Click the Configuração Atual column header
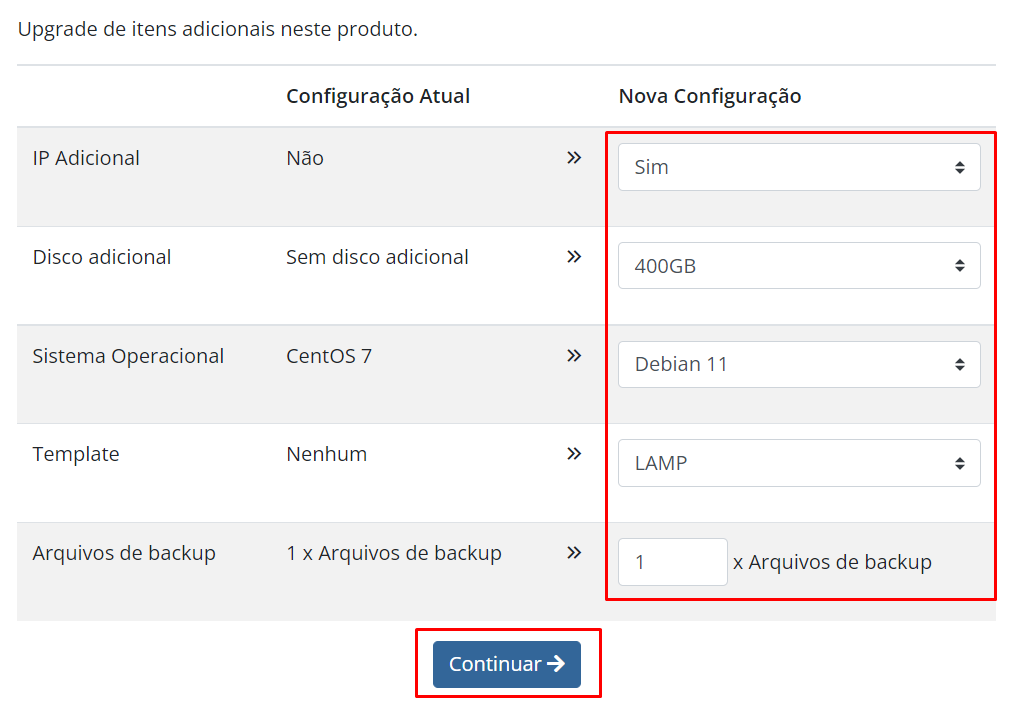This screenshot has width=1012, height=720. coord(378,96)
